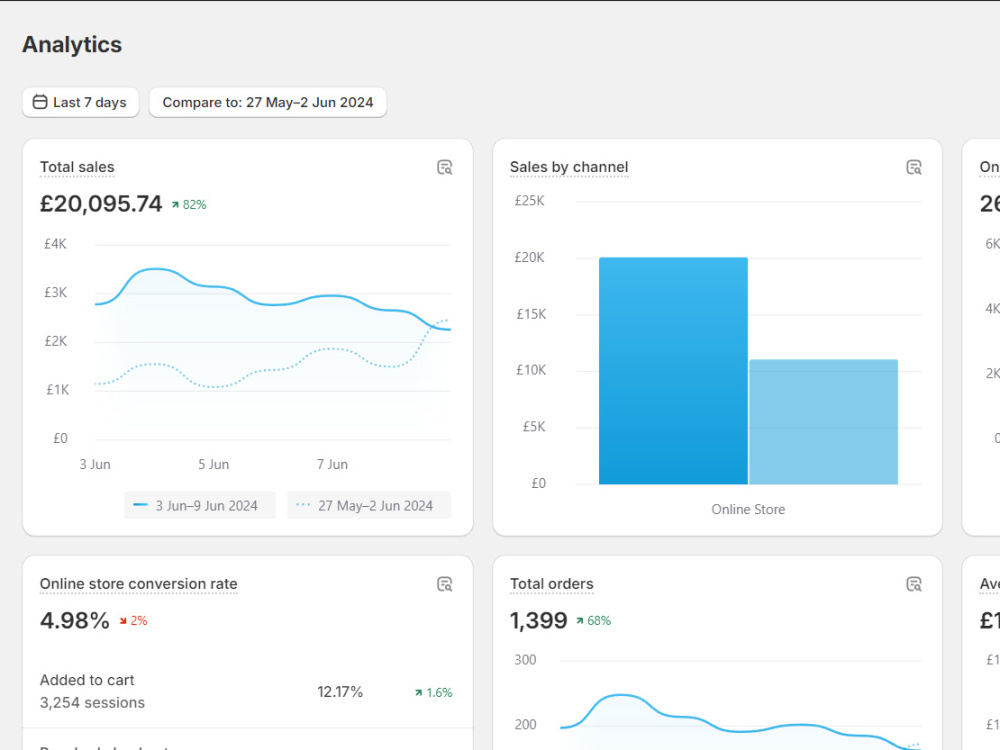Click Online store conversion rate title
Viewport: 1000px width, 750px height.
pyautogui.click(x=138, y=584)
